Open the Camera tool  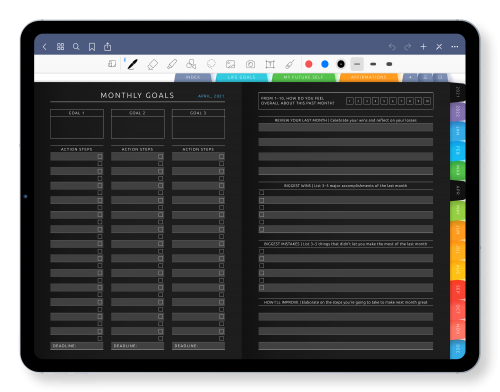tap(250, 64)
